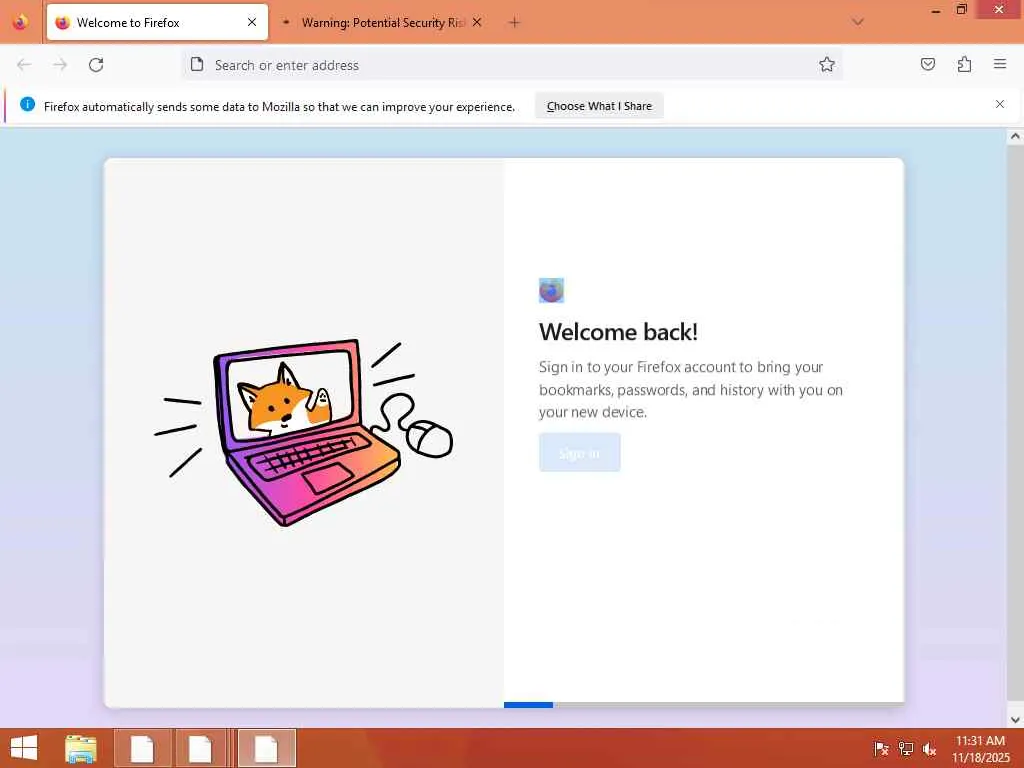The height and width of the screenshot is (768, 1024).
Task: Switch to Warning: Potential Security Risk tab
Action: [x=383, y=22]
